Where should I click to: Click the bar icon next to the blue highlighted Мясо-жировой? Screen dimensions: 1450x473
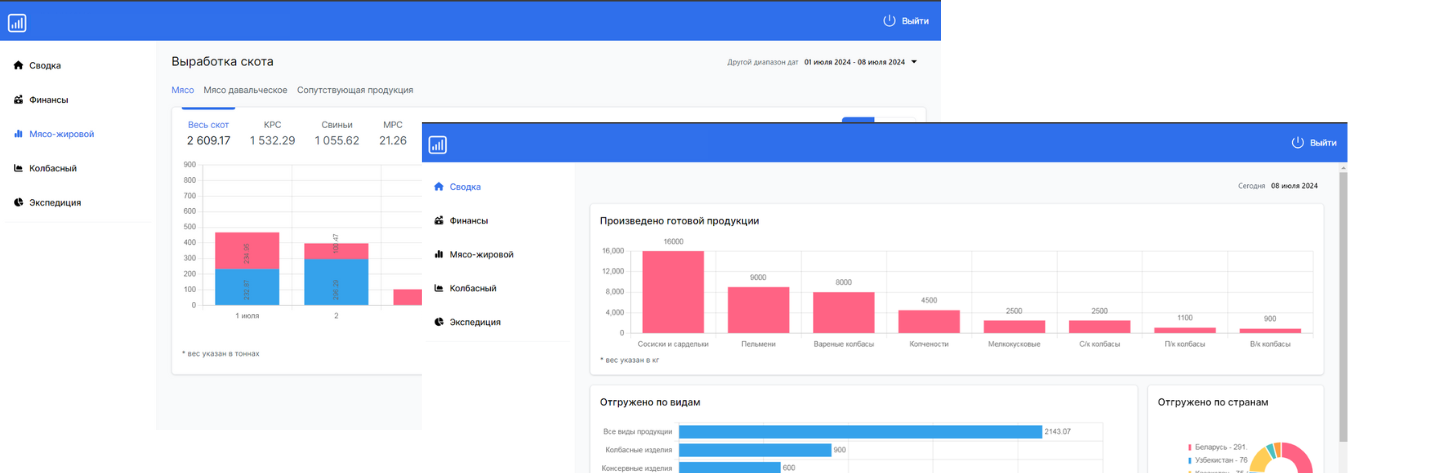[18, 134]
